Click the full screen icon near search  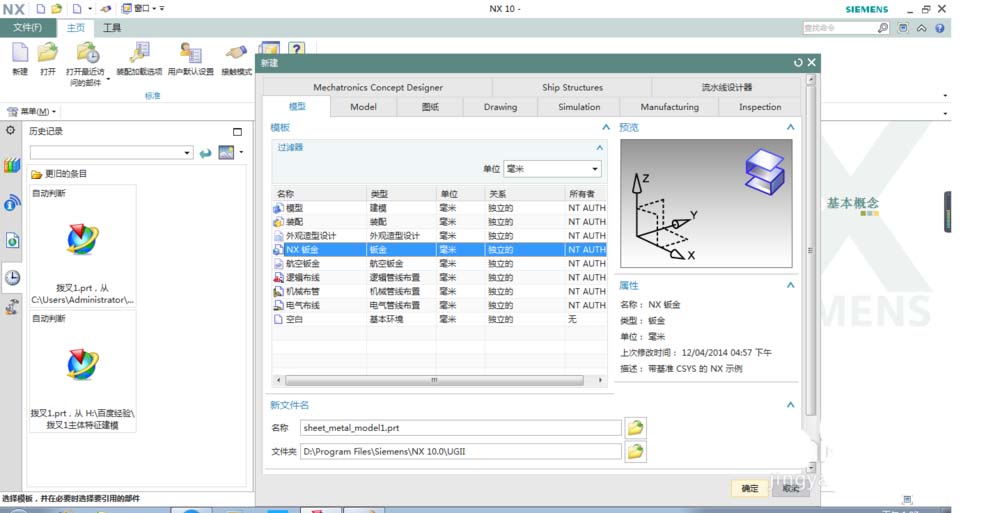coord(903,28)
